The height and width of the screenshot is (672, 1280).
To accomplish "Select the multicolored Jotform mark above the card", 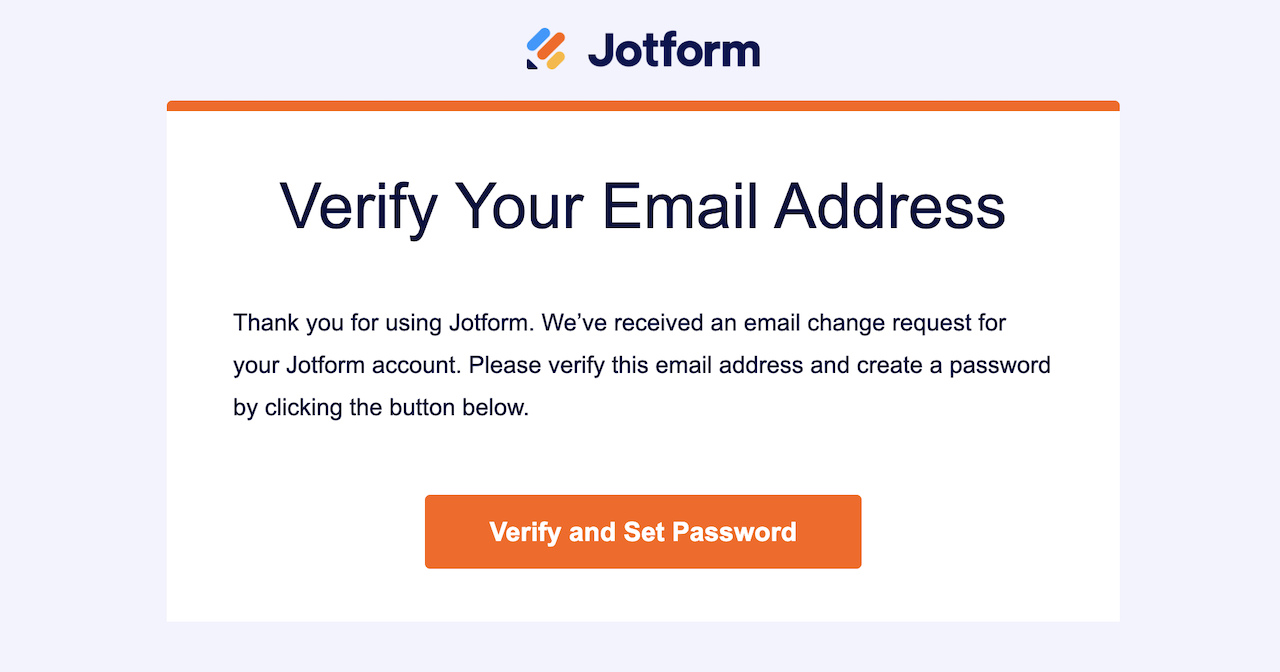I will click(545, 47).
